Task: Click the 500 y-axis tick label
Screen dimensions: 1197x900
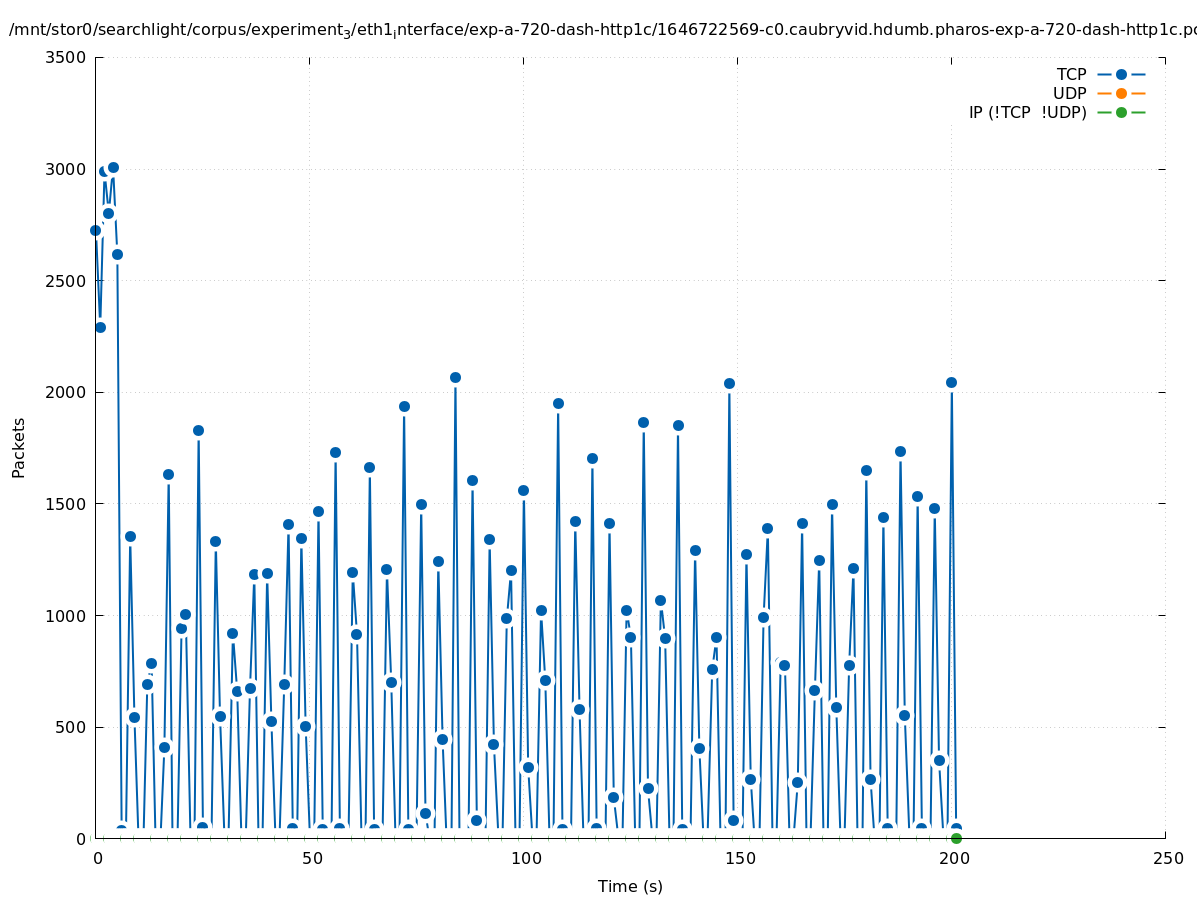Action: (x=70, y=727)
